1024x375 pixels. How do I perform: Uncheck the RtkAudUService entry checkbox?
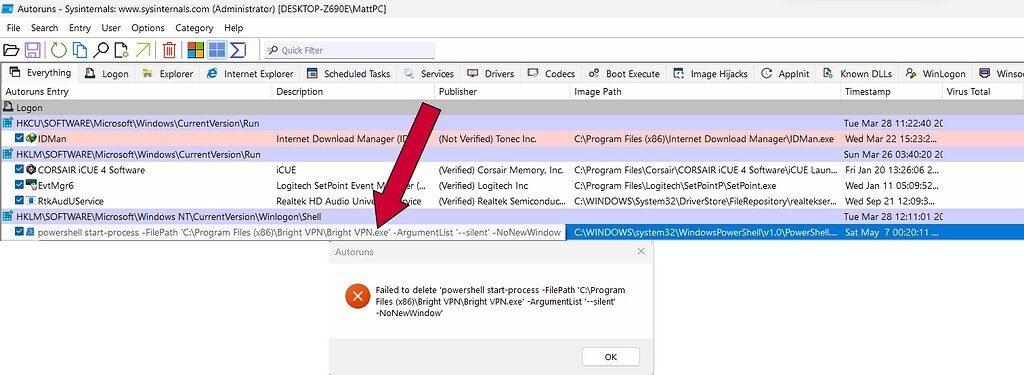(x=19, y=201)
